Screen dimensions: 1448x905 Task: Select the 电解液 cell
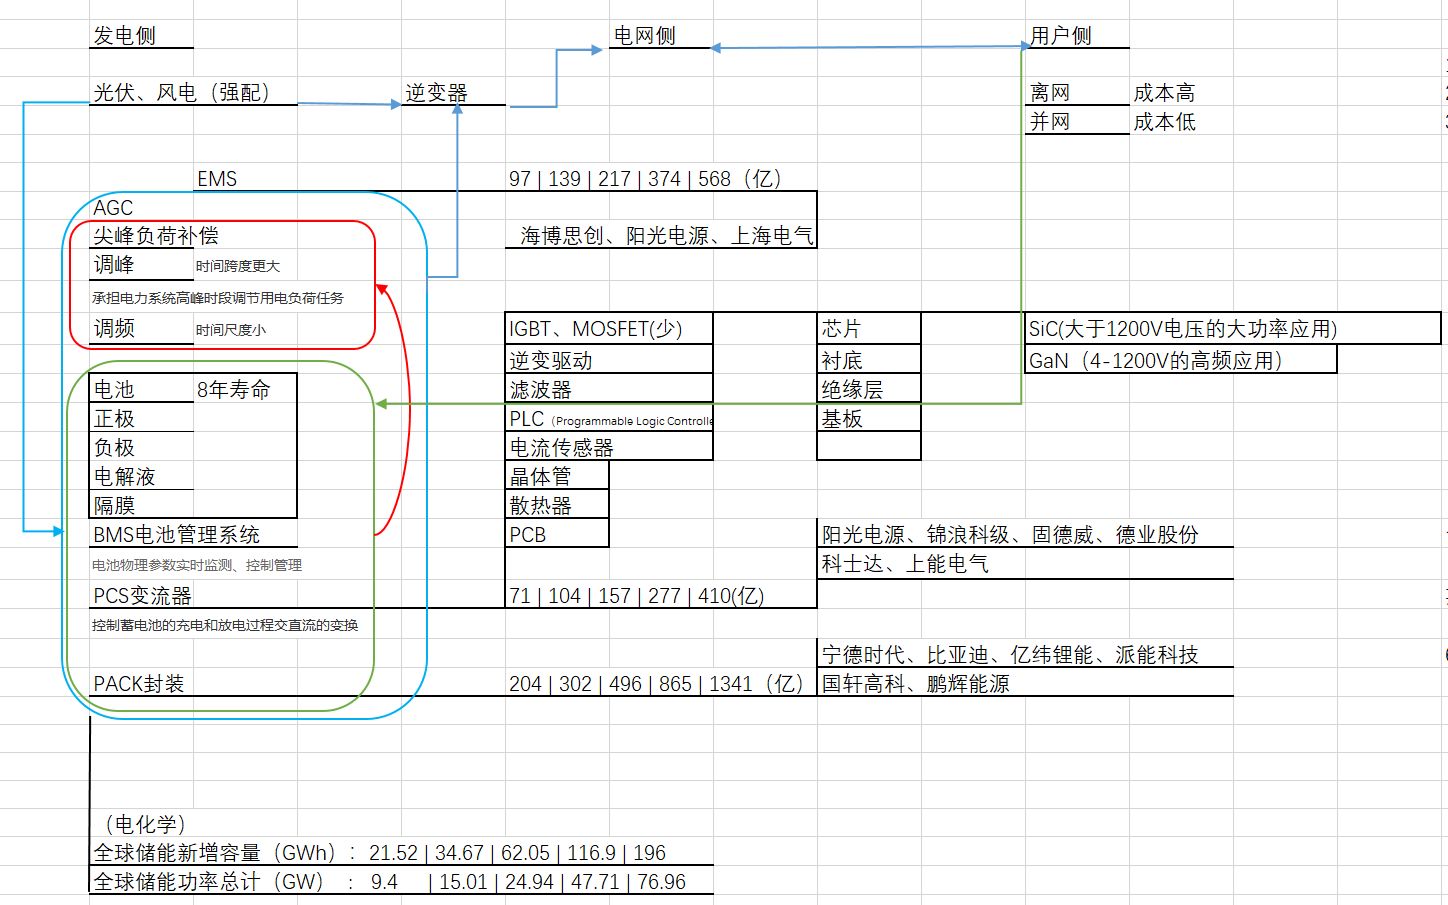pyautogui.click(x=125, y=477)
